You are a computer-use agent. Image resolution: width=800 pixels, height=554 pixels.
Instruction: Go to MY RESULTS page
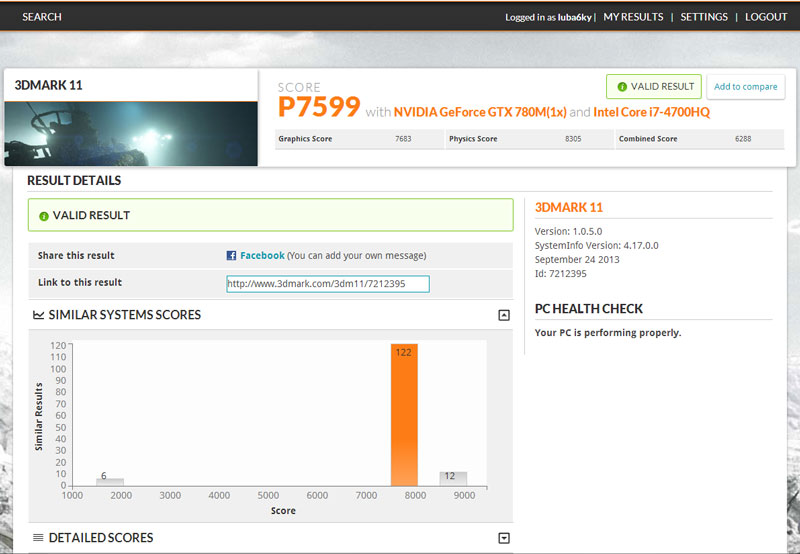point(633,17)
